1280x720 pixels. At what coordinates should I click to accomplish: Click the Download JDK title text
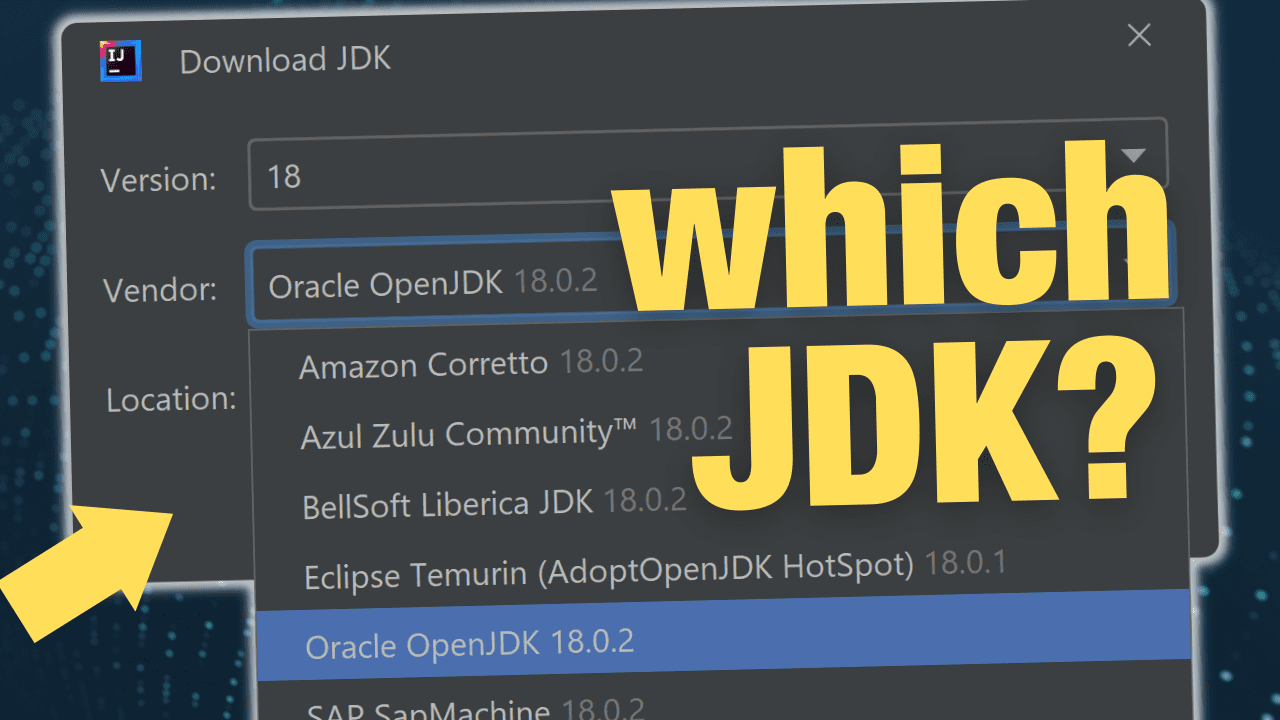[285, 60]
